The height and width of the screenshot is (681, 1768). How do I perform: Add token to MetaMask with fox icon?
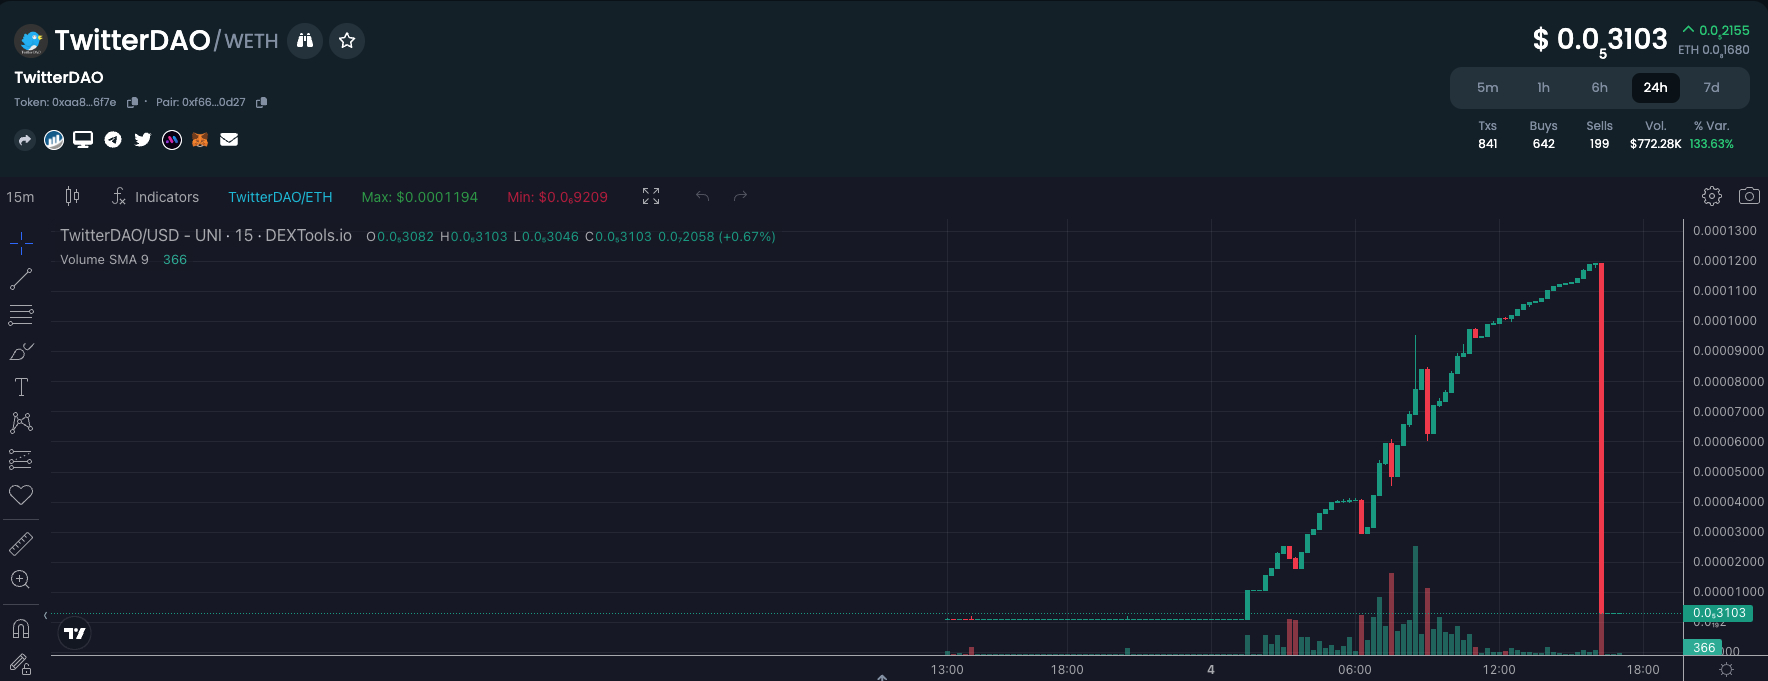coord(200,140)
